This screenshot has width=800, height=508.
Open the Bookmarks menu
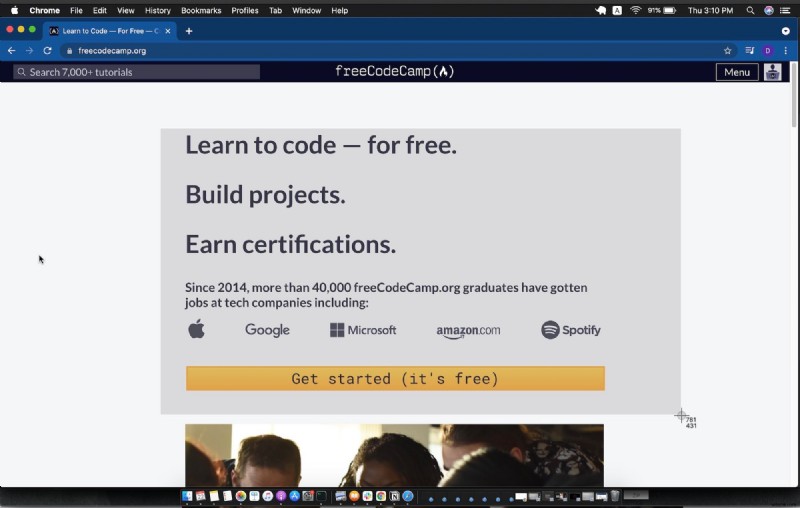(x=201, y=10)
